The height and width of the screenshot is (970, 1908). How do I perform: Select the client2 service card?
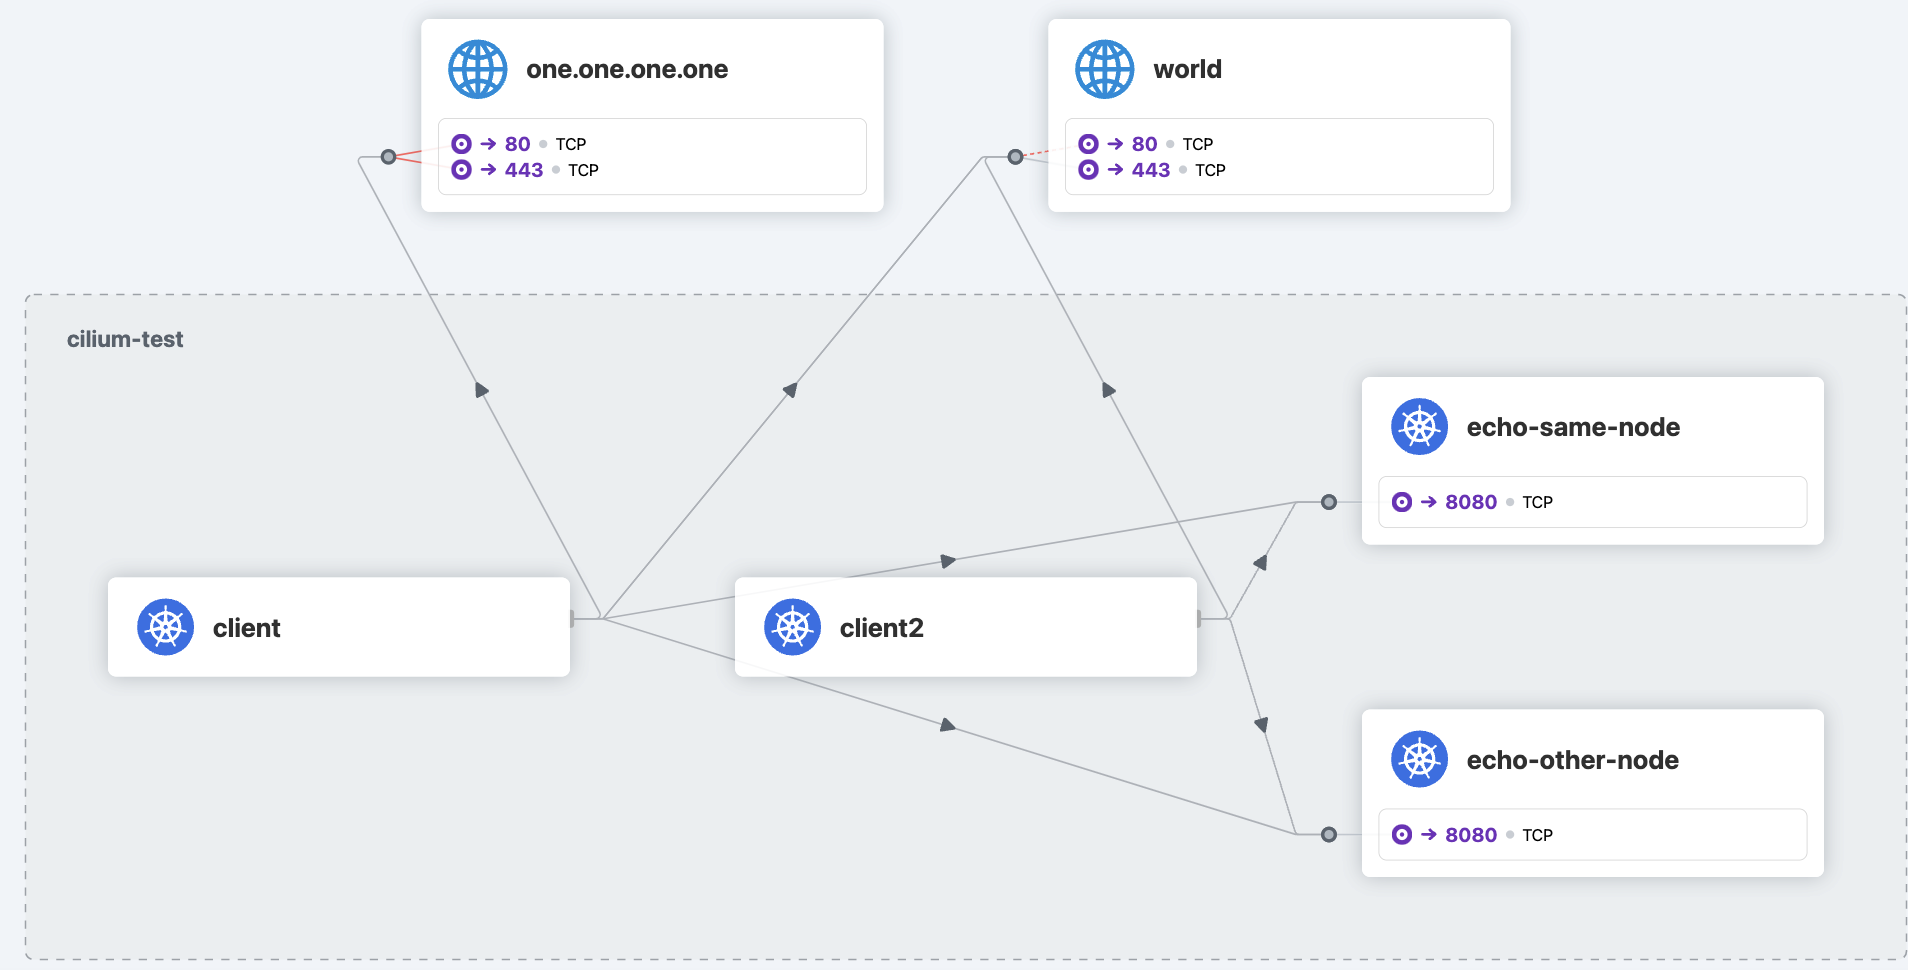click(964, 627)
